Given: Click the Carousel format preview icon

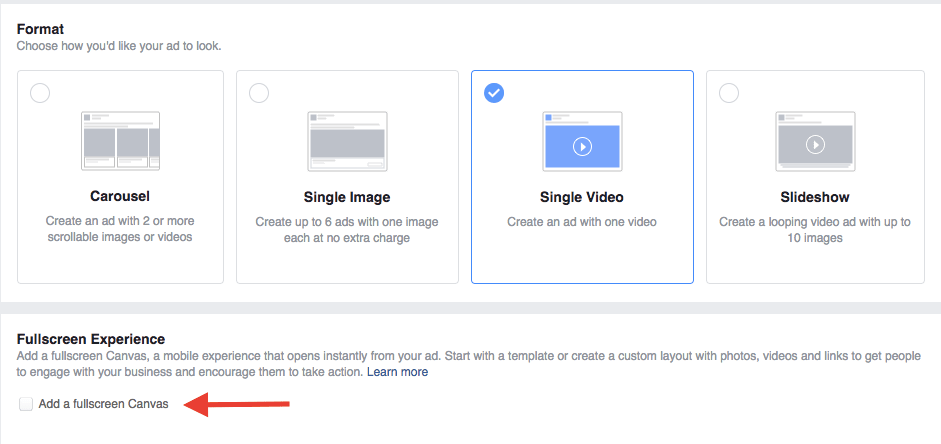Looking at the screenshot, I should tap(120, 141).
